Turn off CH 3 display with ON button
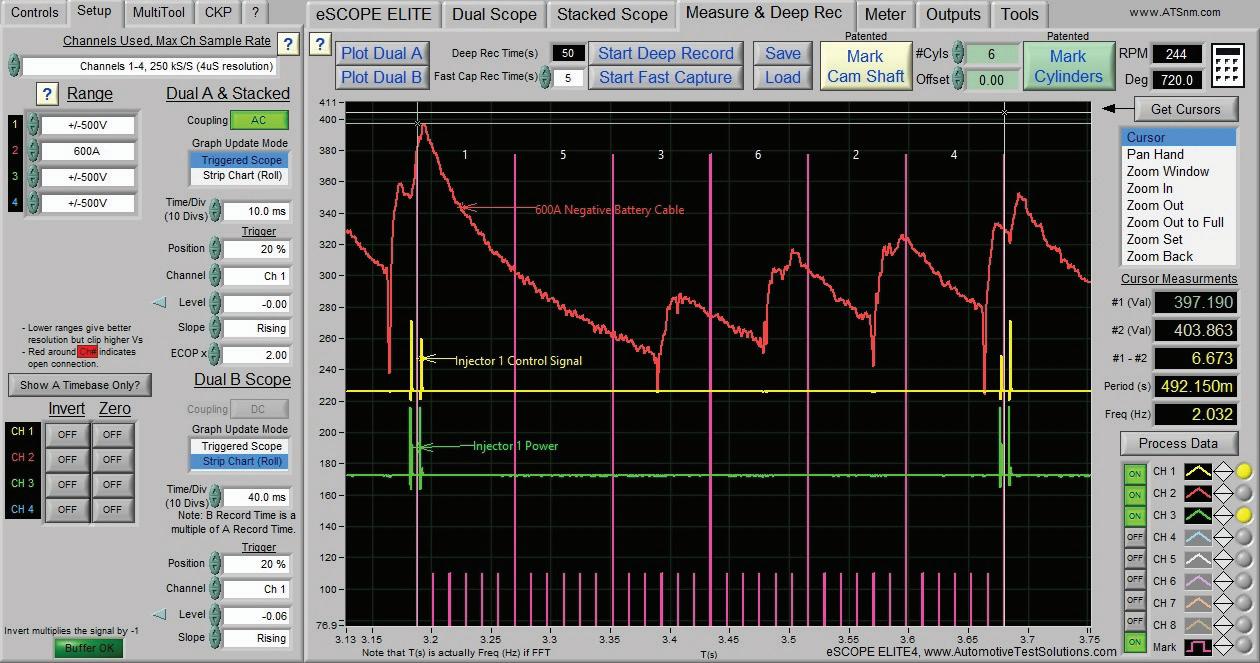 (1135, 516)
